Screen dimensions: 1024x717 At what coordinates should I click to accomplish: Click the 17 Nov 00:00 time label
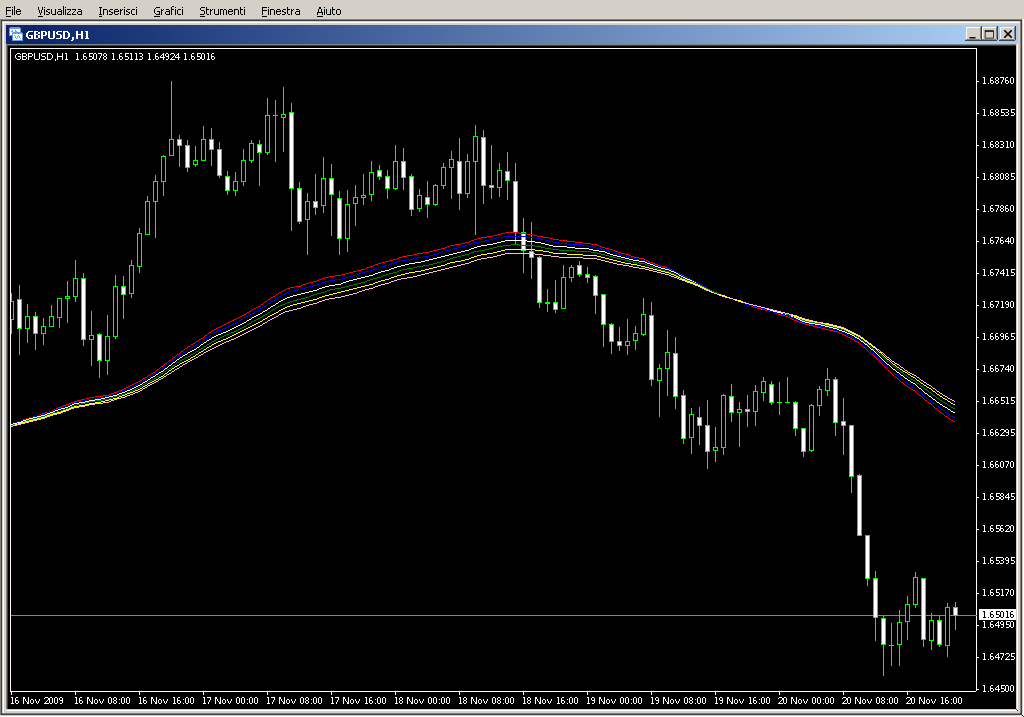click(x=230, y=701)
